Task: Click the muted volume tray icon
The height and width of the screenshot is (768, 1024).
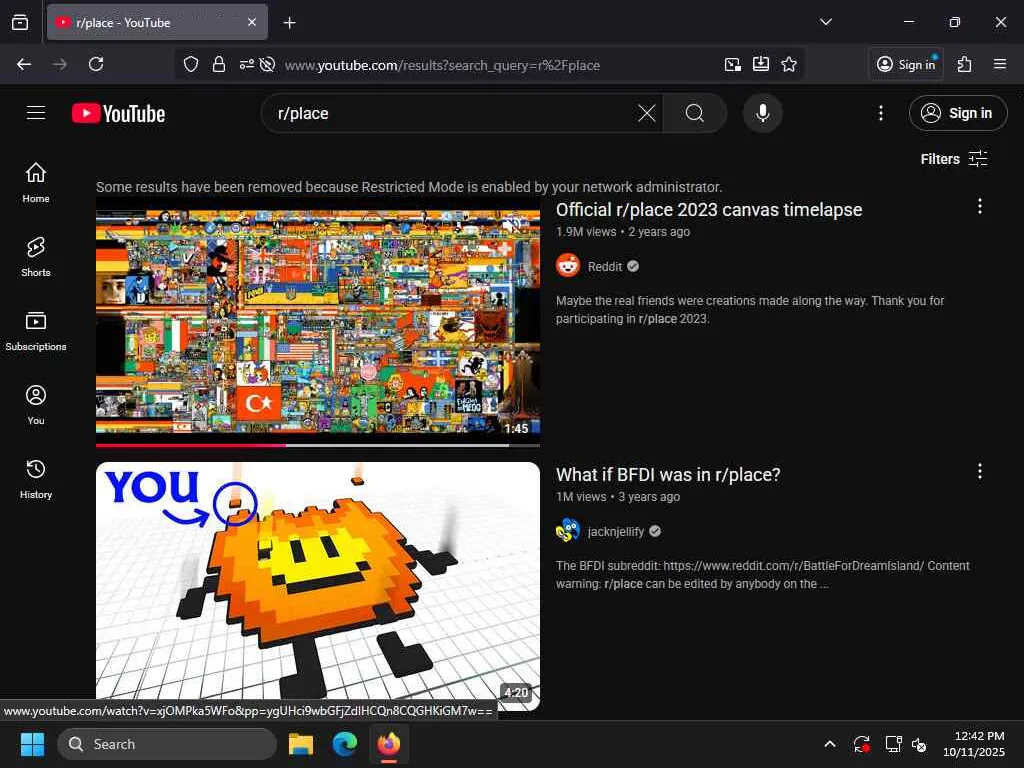Action: (x=920, y=744)
